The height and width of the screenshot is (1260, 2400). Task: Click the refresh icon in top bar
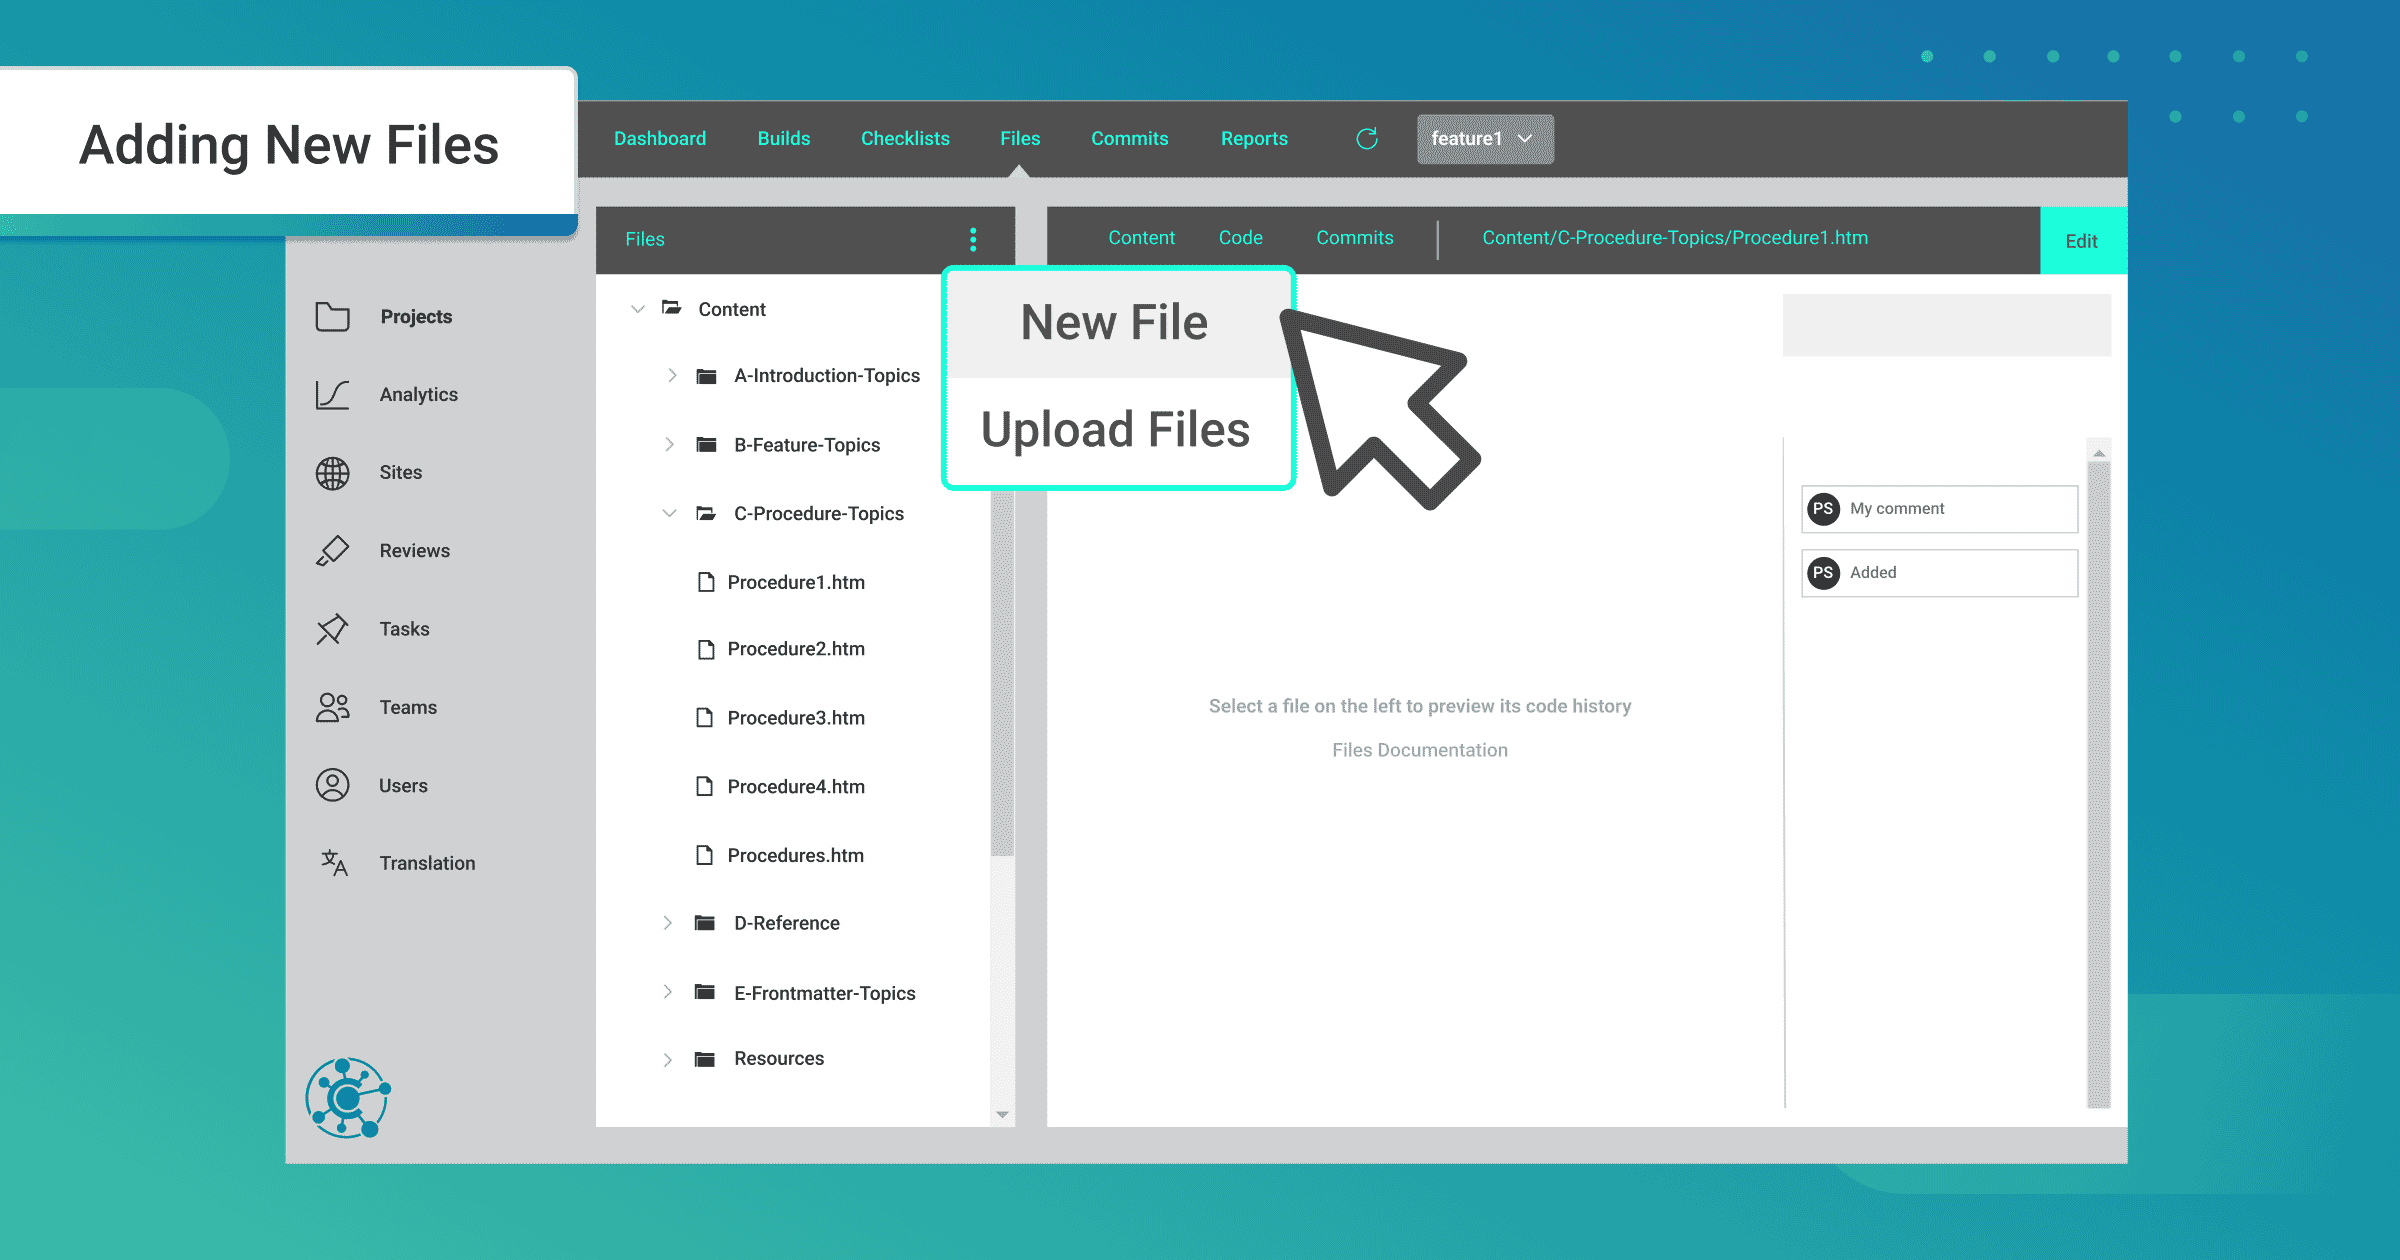pyautogui.click(x=1367, y=139)
